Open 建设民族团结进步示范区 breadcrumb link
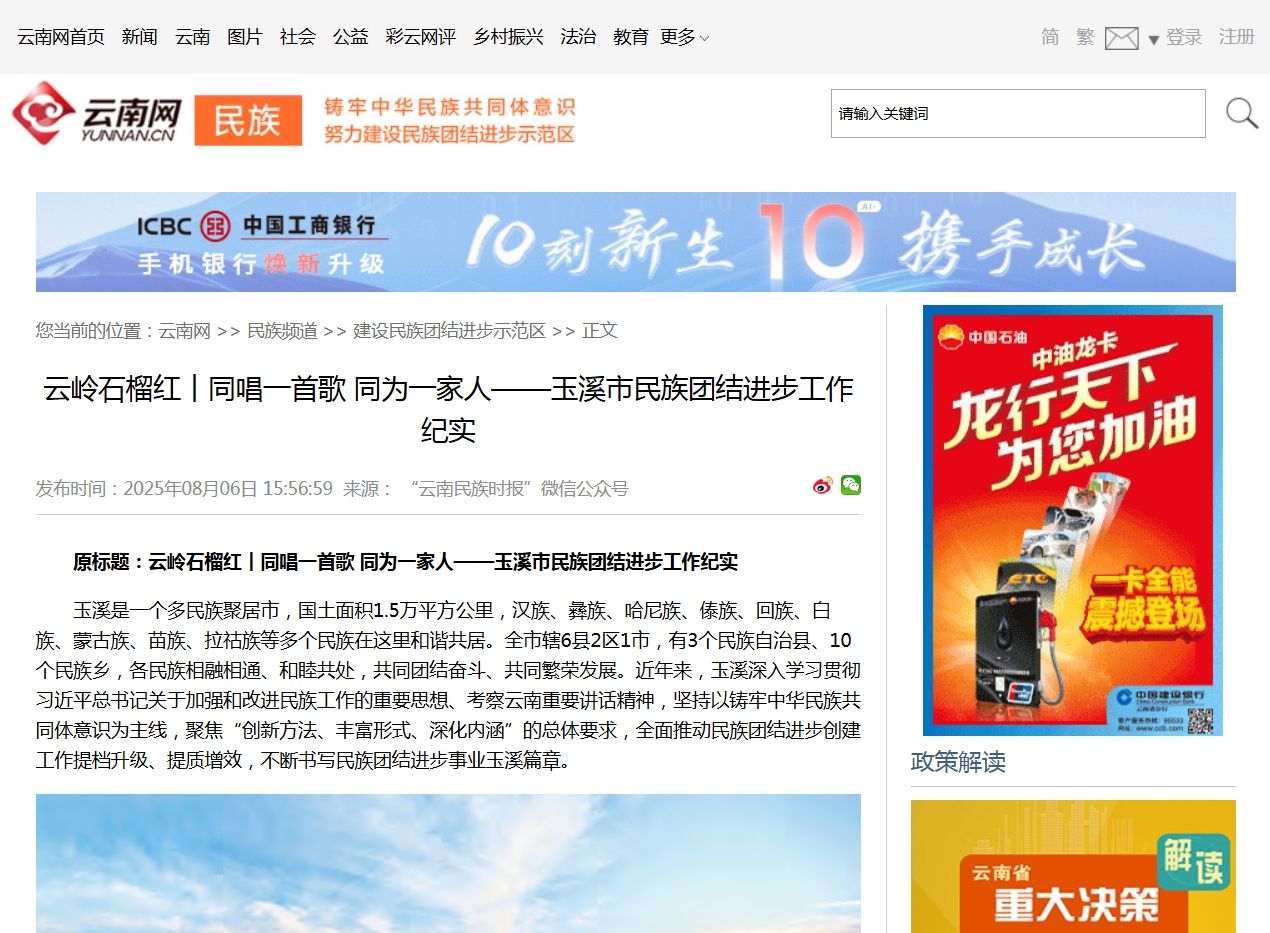This screenshot has width=1270, height=933. tap(449, 331)
